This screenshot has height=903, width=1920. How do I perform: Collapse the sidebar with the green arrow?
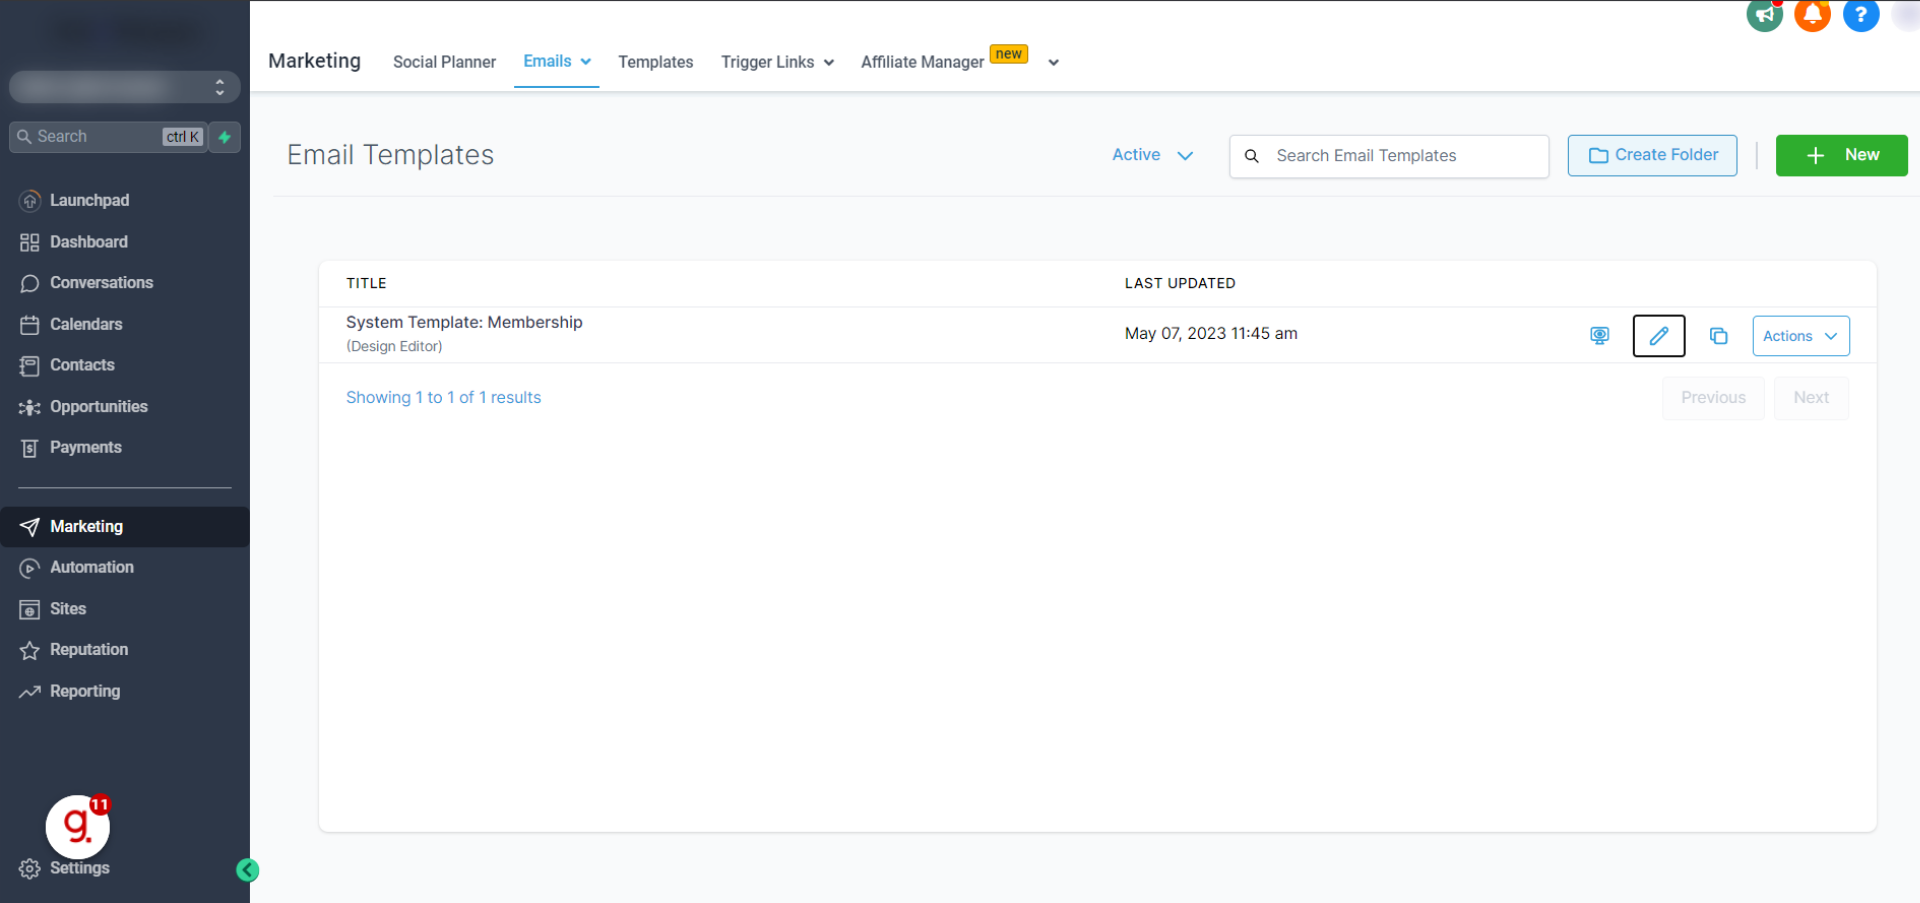click(247, 870)
